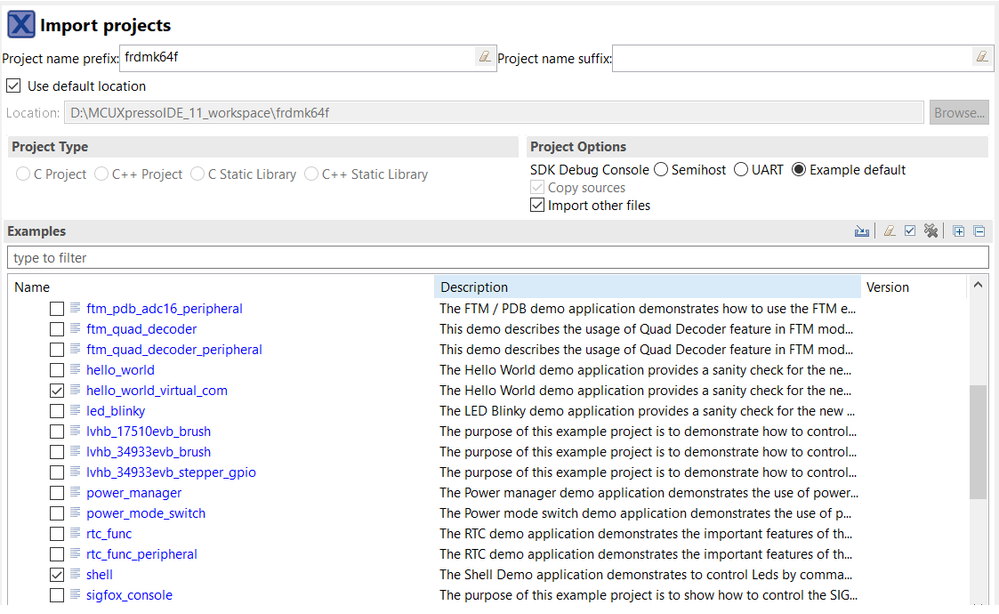Image resolution: width=999 pixels, height=614 pixels.
Task: Uncheck the shell example checkbox
Action: pyautogui.click(x=57, y=575)
